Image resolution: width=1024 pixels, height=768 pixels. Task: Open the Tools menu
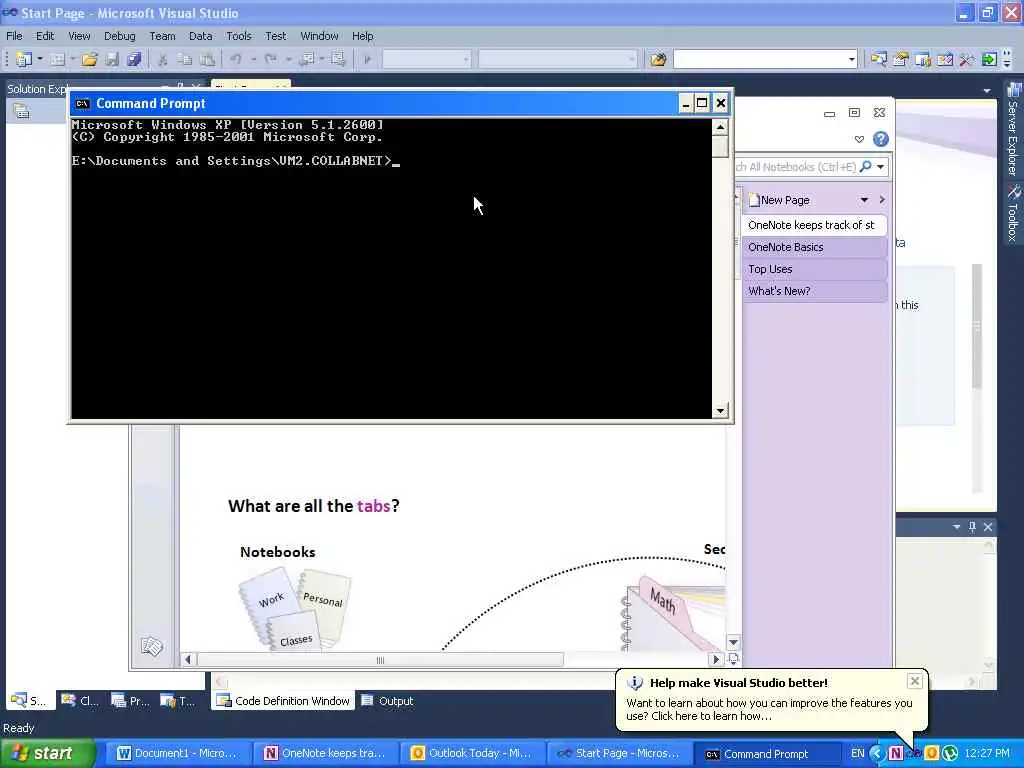tap(238, 36)
